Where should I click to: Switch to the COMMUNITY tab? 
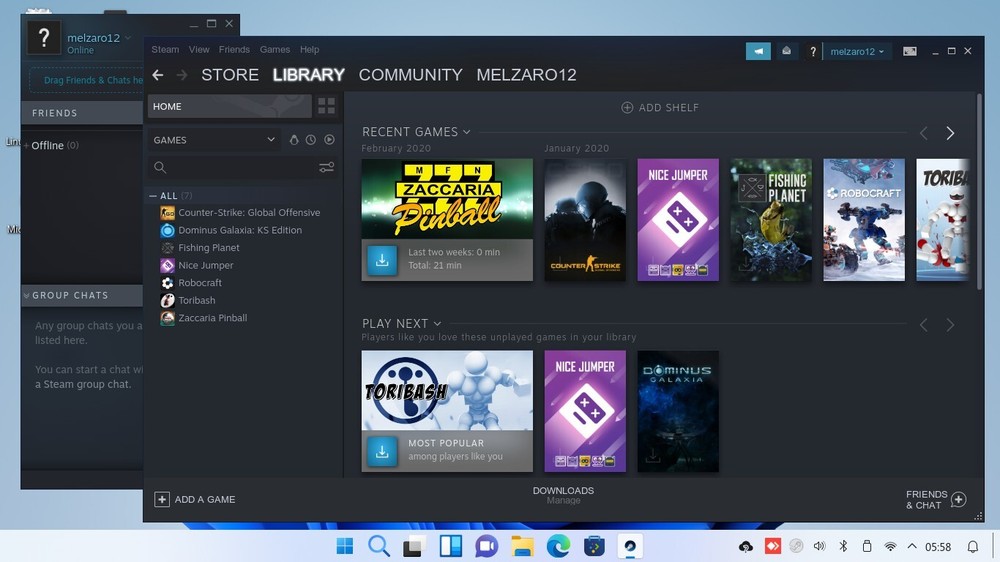(410, 75)
